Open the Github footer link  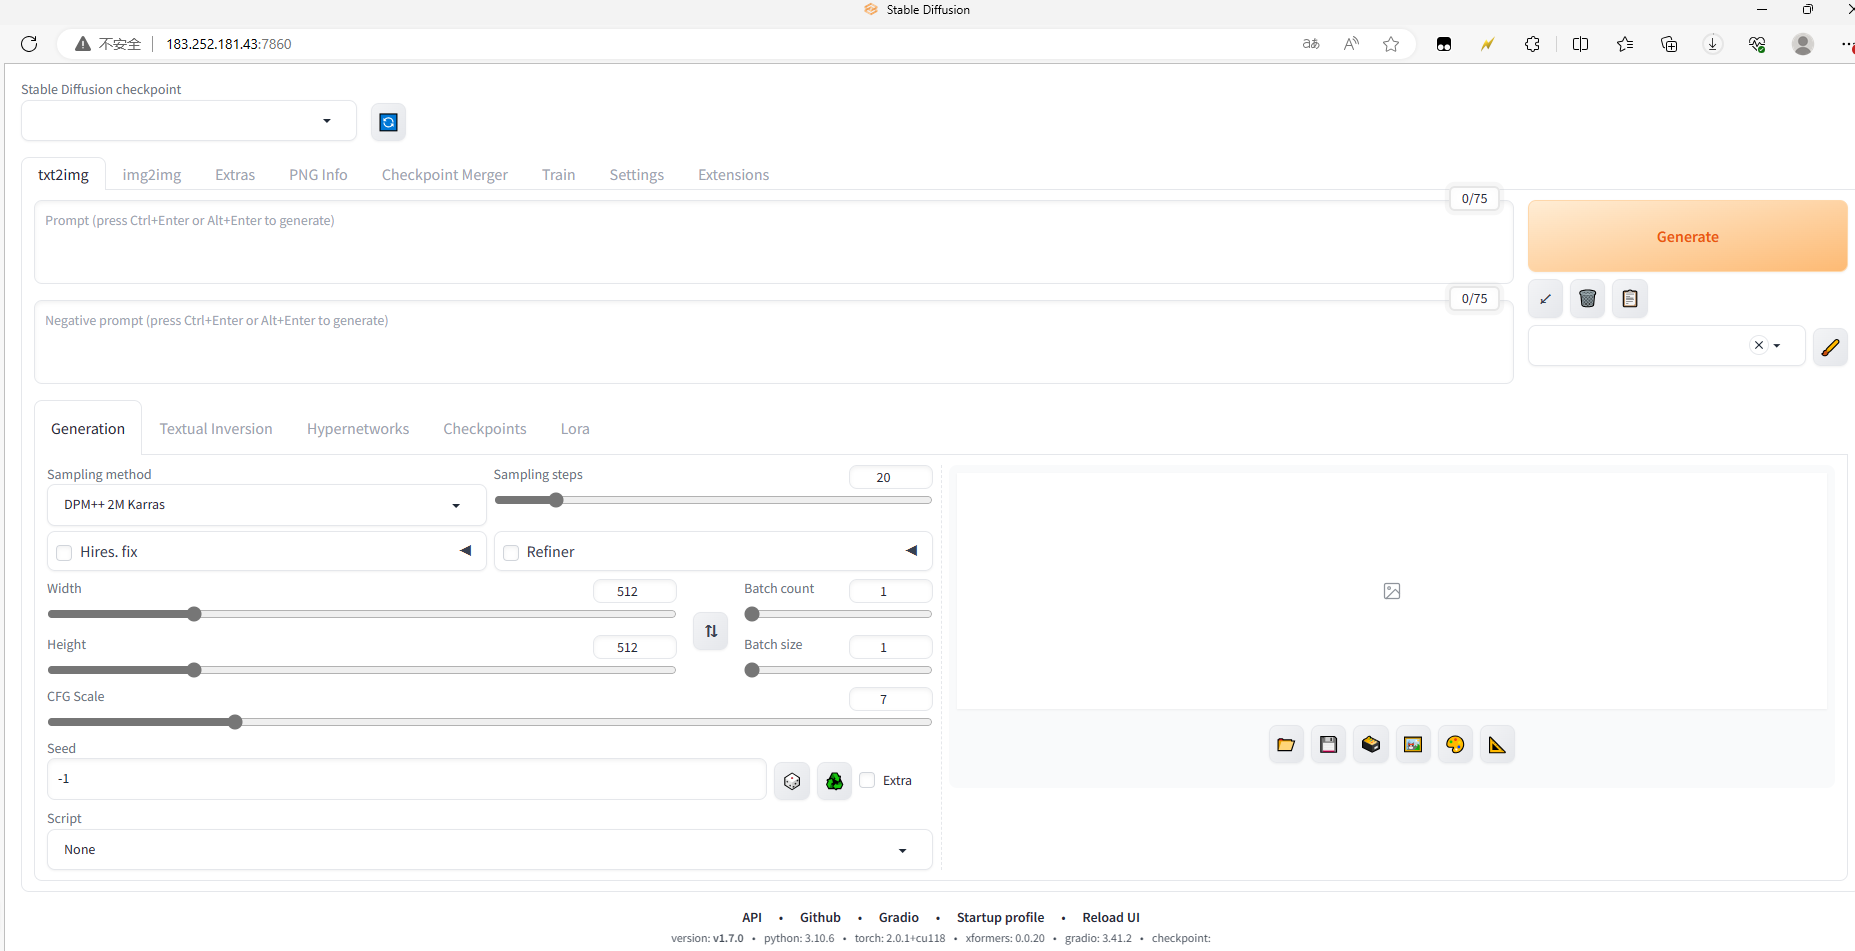(x=820, y=917)
